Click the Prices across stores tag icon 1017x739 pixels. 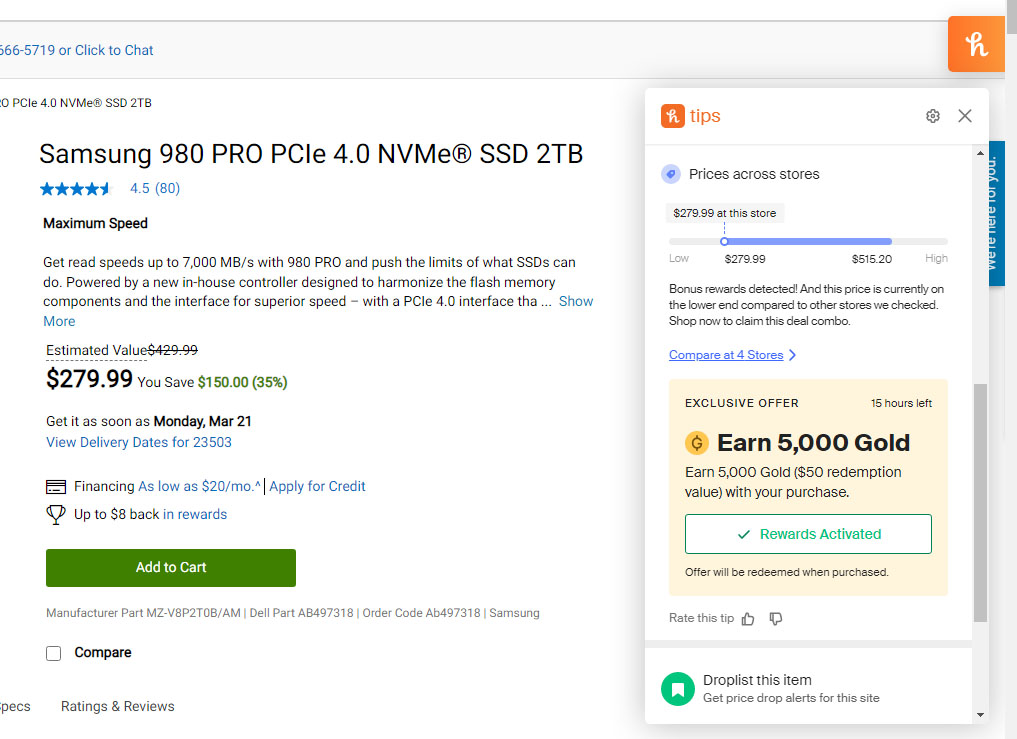(x=671, y=174)
